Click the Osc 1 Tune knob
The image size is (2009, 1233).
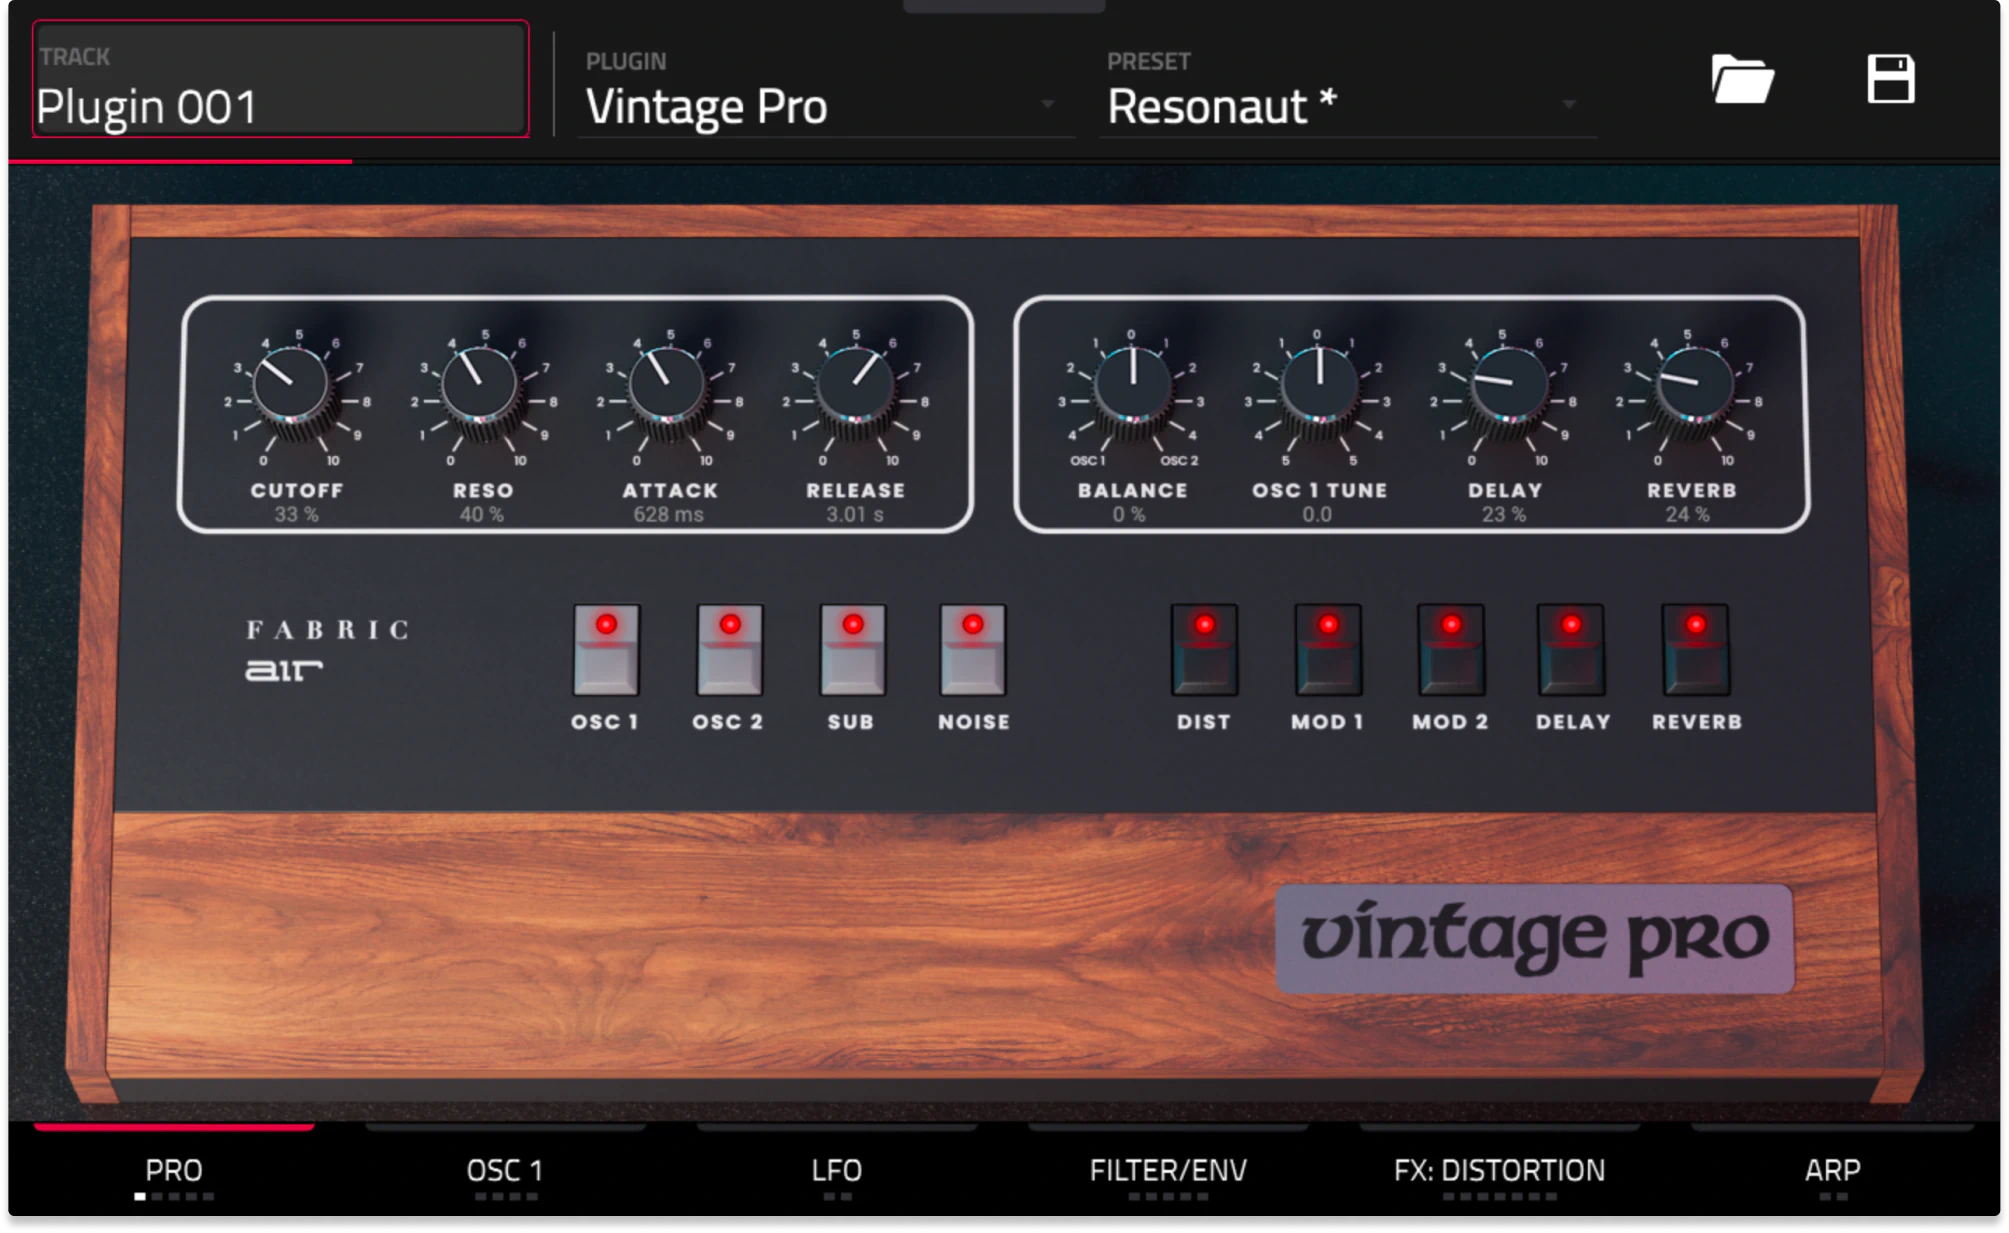(1319, 385)
